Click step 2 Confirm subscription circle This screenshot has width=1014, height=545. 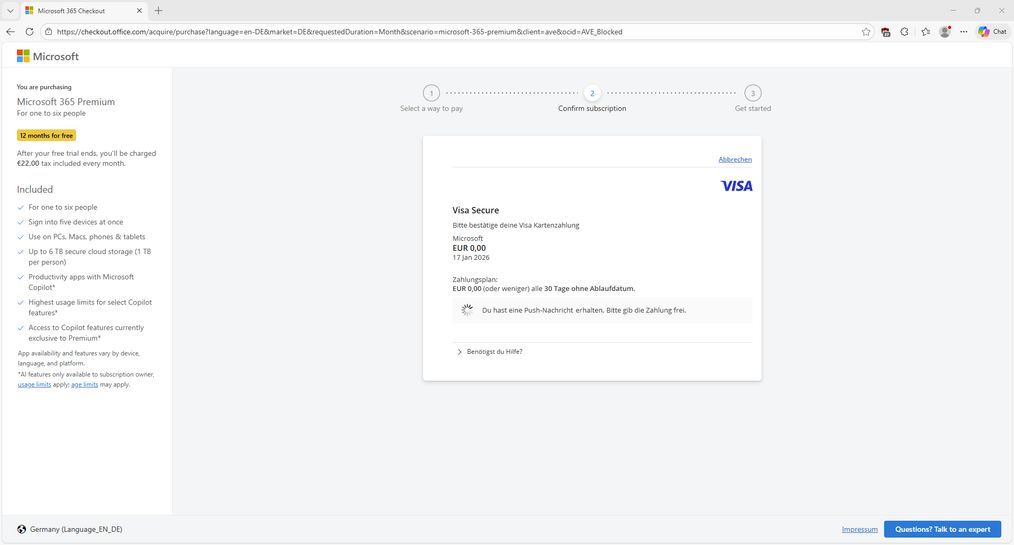[x=592, y=93]
